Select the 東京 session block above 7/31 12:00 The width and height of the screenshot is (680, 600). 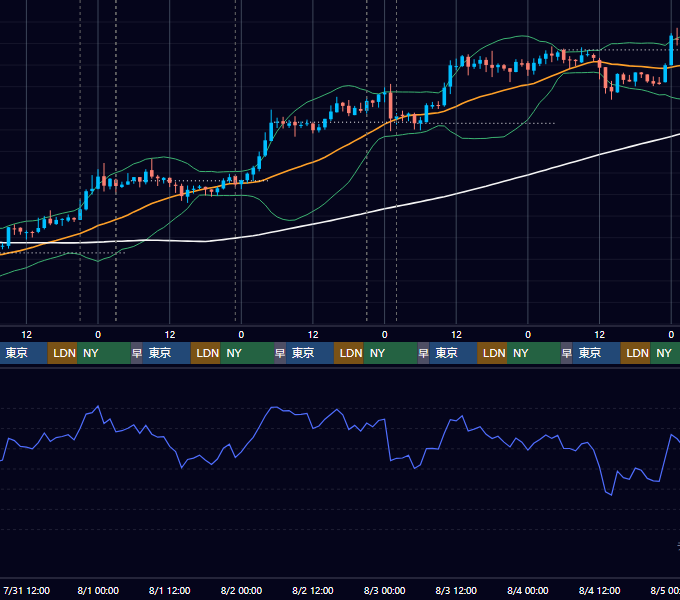[x=23, y=353]
